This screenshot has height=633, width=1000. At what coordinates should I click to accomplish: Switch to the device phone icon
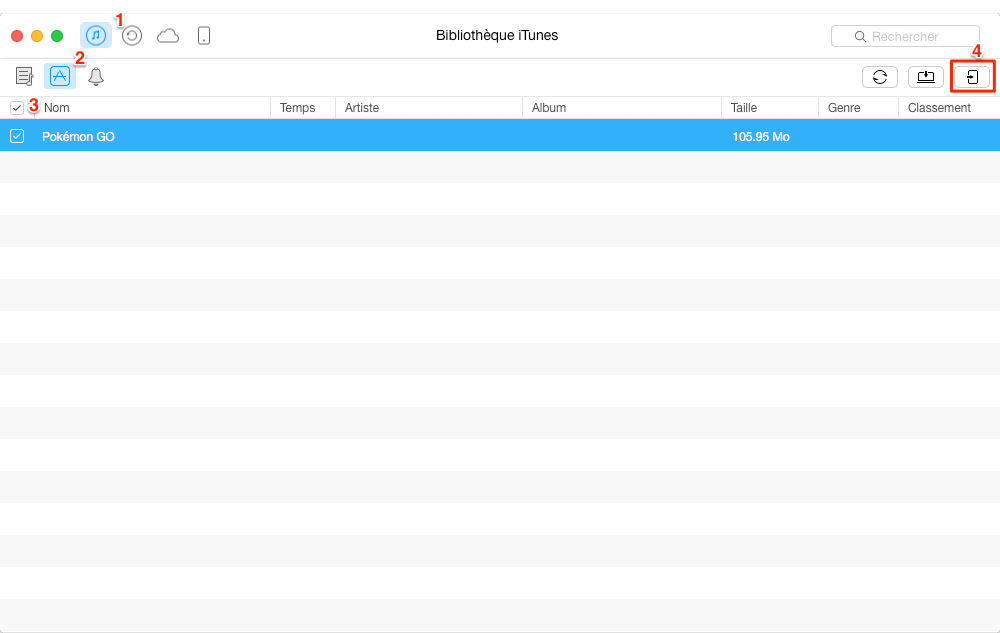tap(204, 36)
